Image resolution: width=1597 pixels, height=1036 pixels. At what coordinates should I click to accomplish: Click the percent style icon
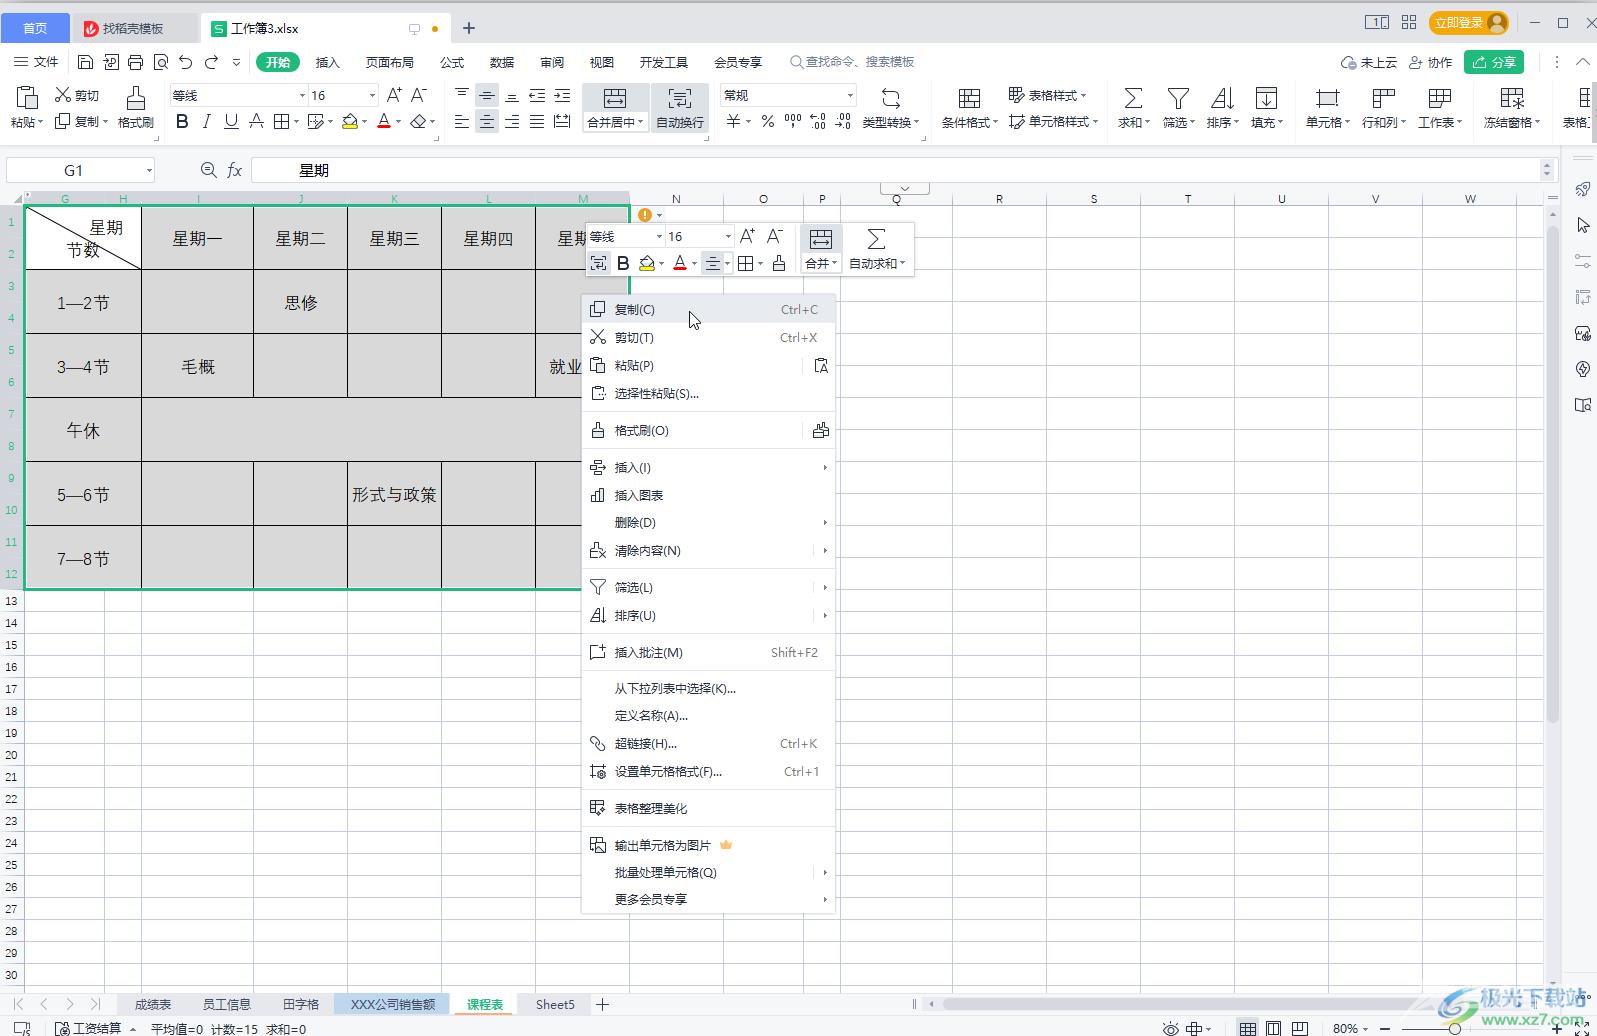(767, 121)
